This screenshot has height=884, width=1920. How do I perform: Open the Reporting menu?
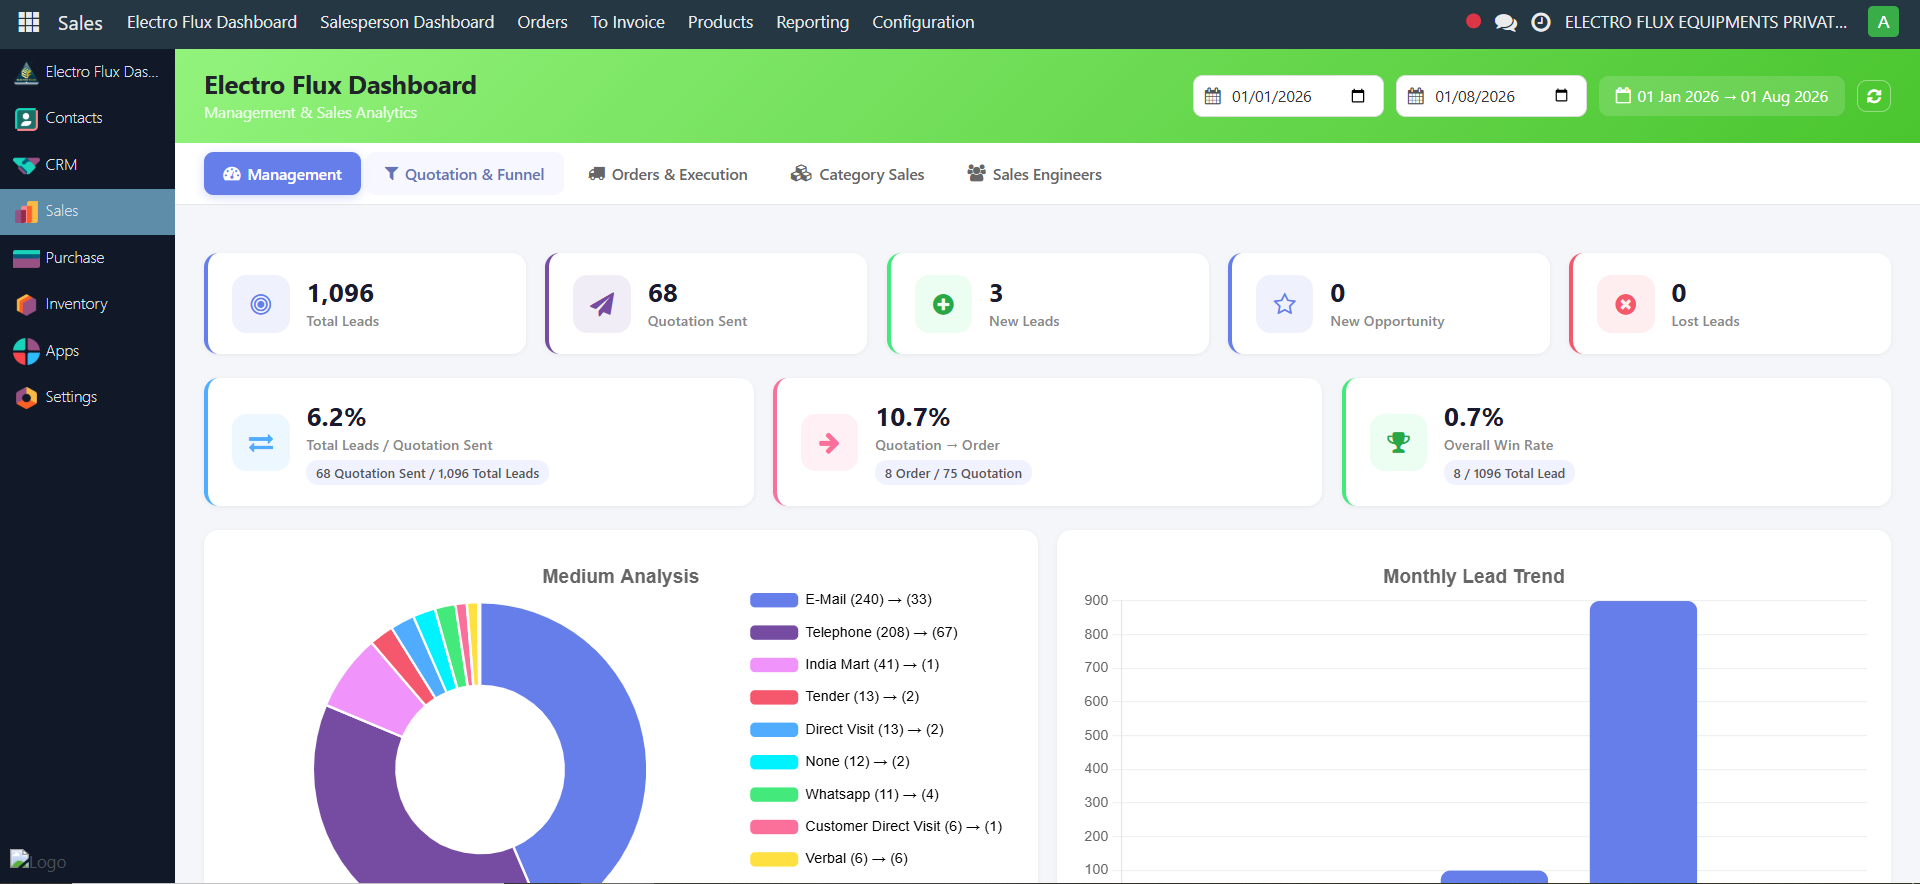pos(812,22)
